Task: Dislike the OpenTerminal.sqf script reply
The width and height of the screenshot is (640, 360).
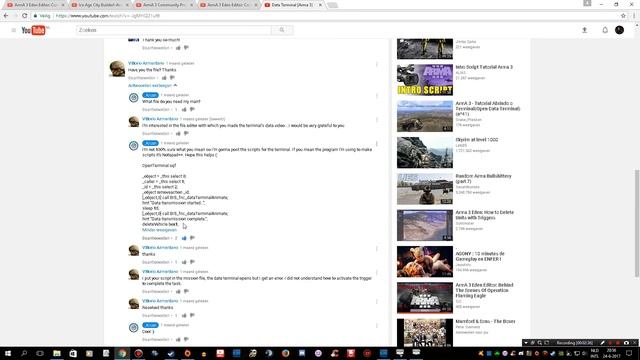Action: [192, 238]
